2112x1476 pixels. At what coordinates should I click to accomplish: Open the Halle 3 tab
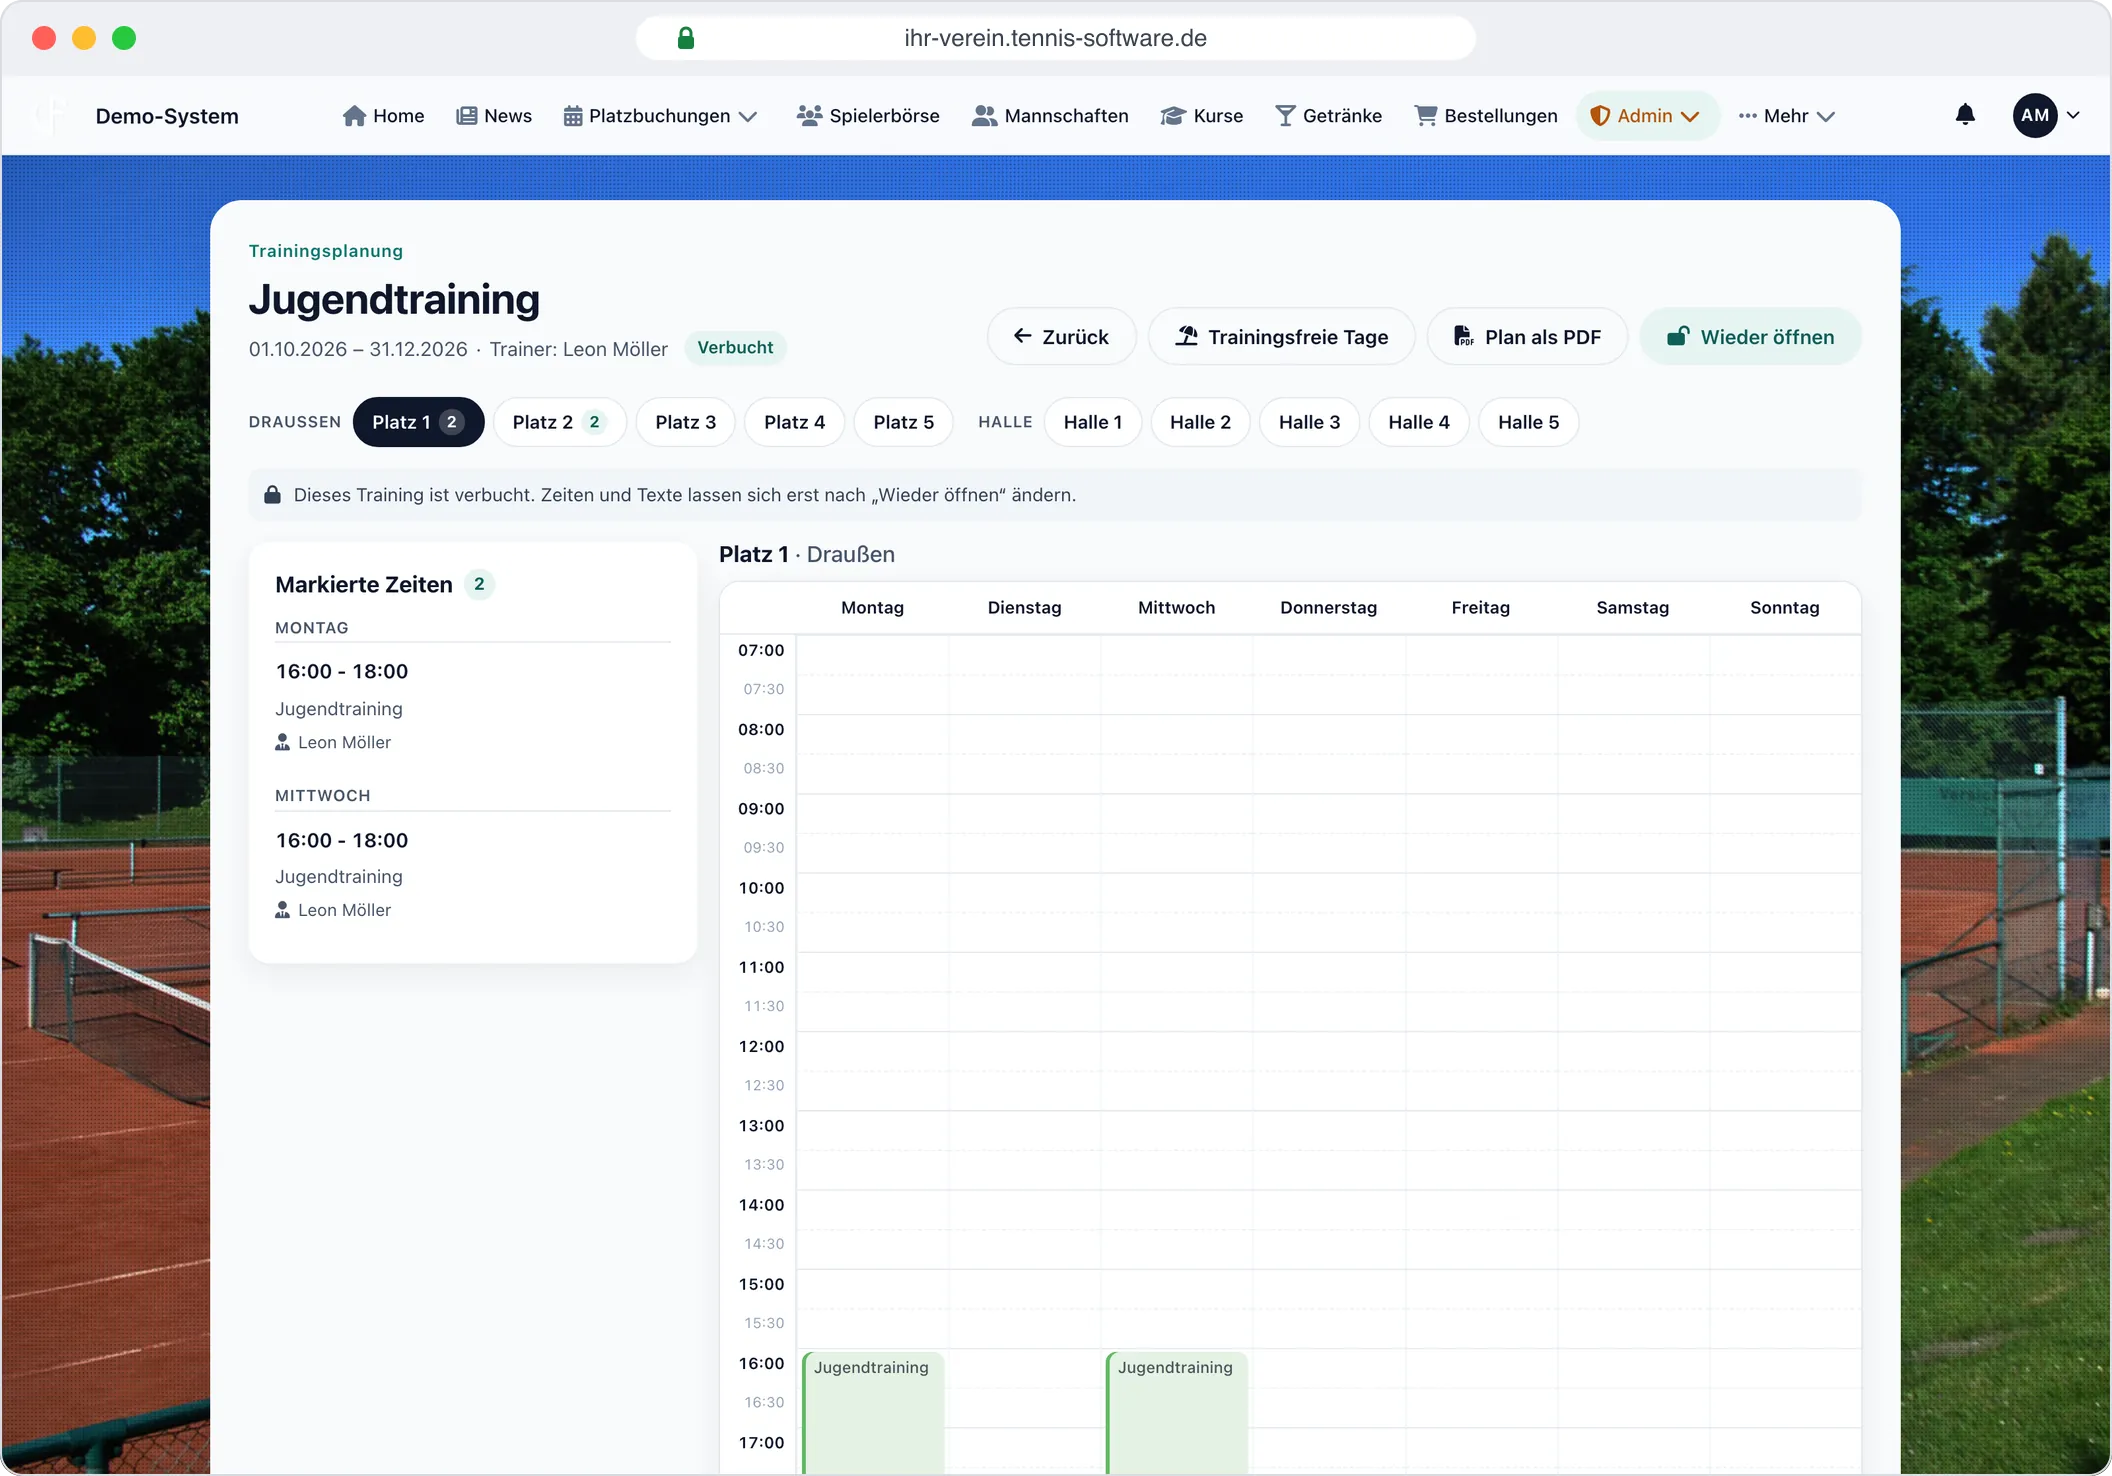tap(1310, 422)
